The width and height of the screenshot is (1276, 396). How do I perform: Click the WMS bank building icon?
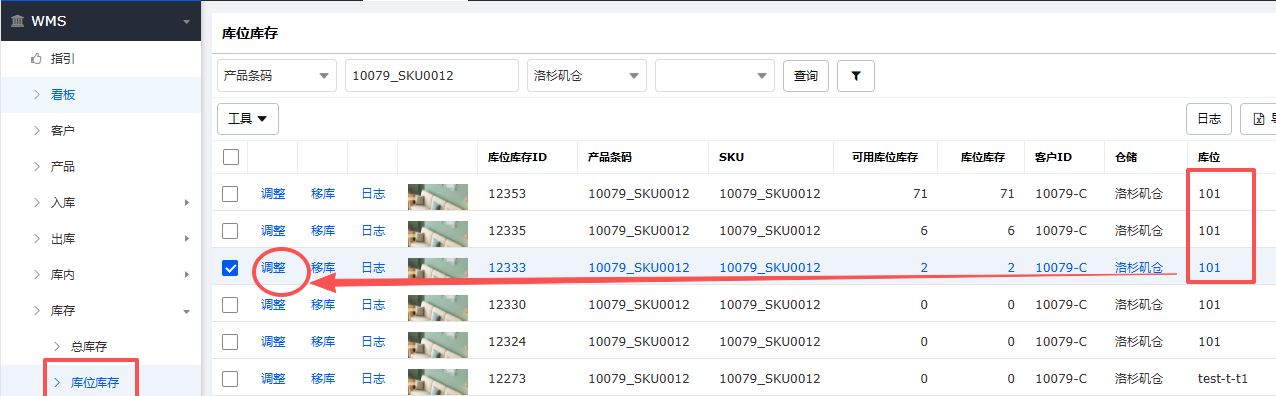pos(18,21)
